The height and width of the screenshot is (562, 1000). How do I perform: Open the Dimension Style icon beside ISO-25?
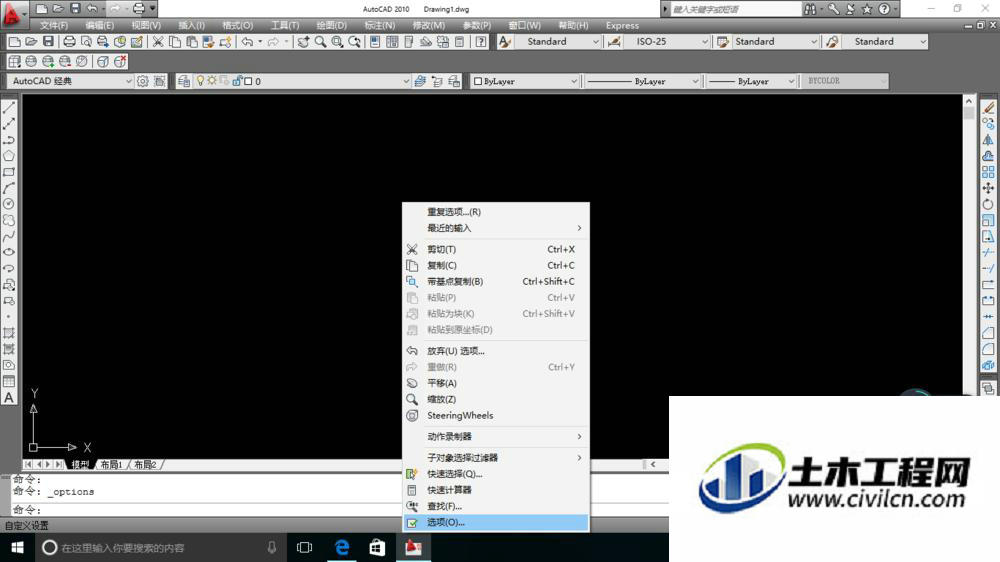click(x=614, y=42)
